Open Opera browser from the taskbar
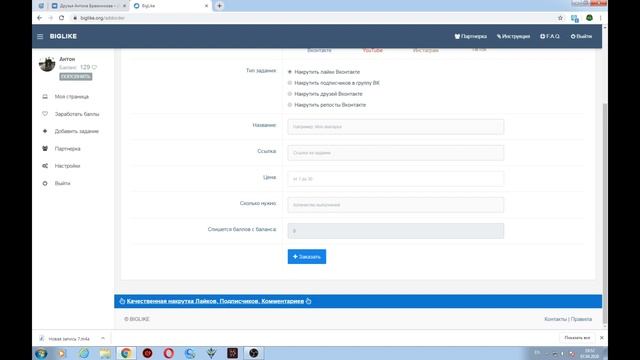 pos(169,353)
